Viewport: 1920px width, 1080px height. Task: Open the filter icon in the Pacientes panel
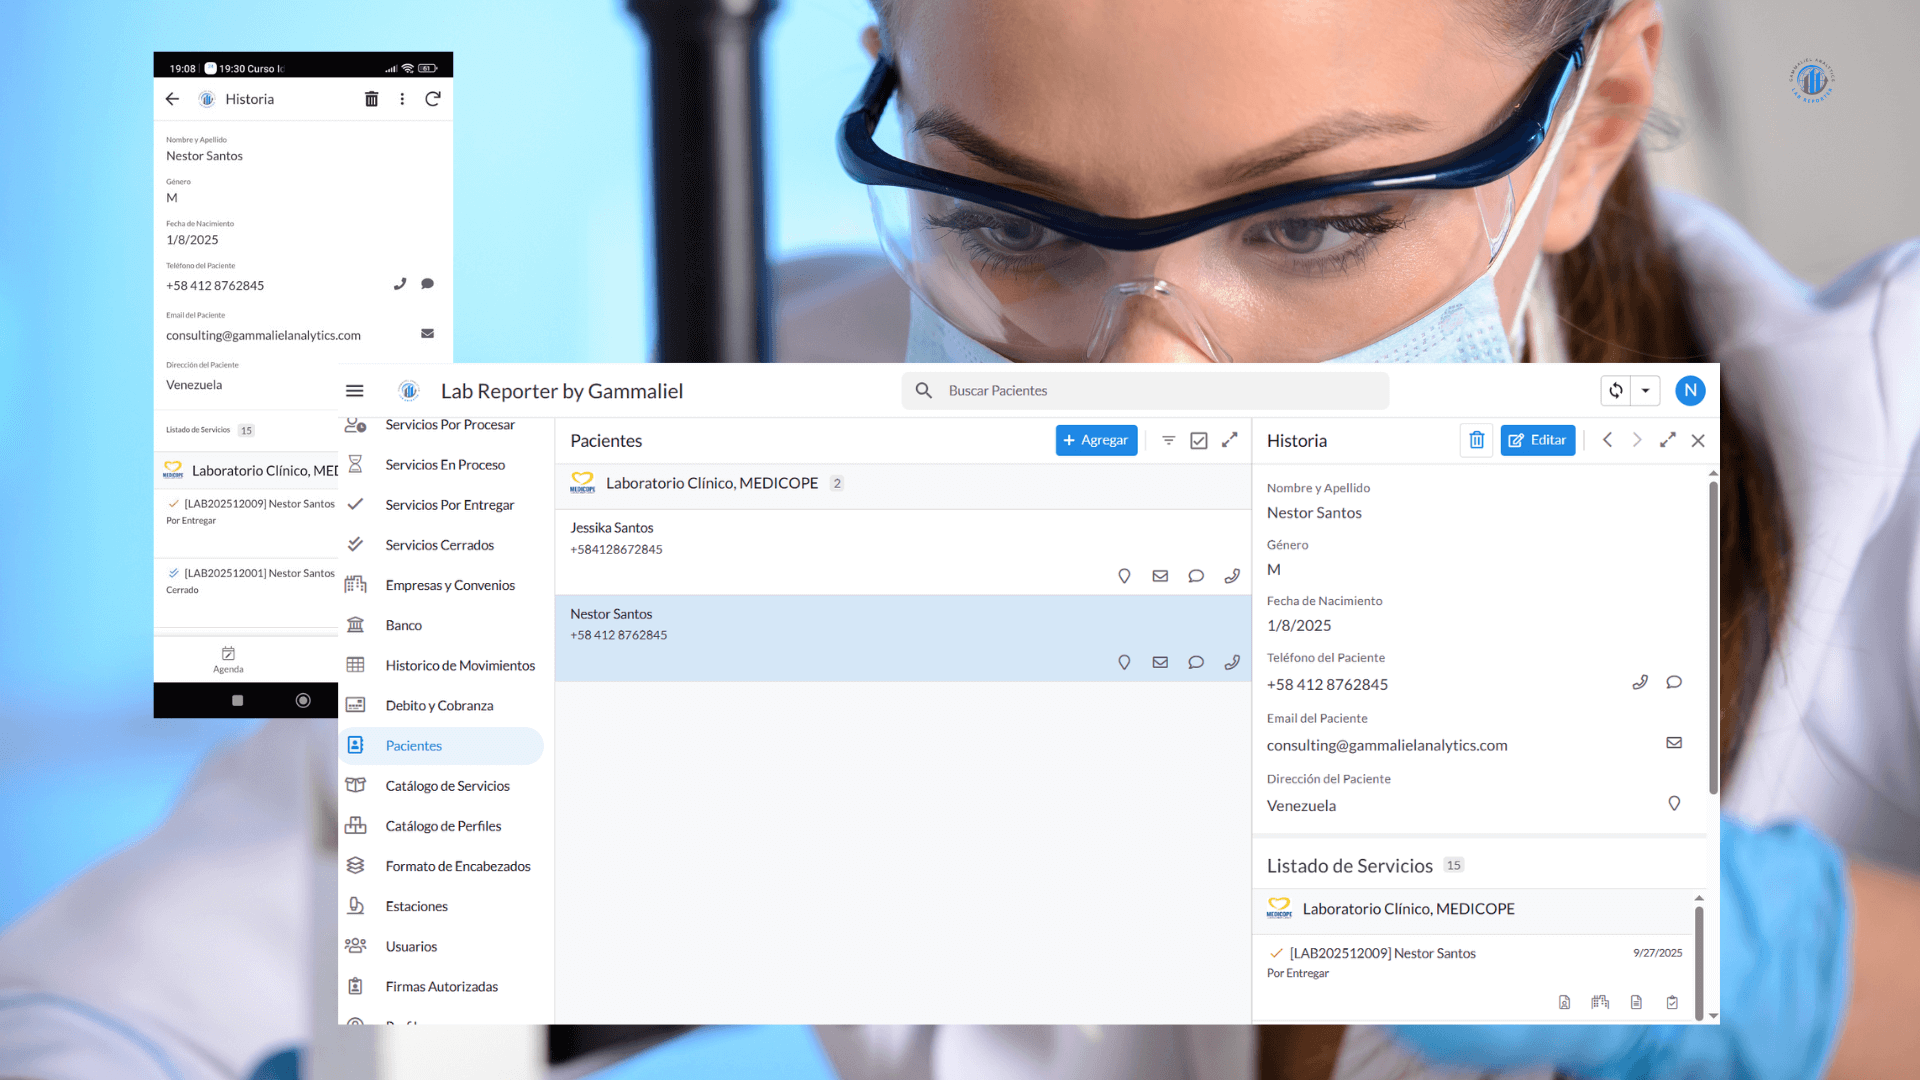coord(1168,440)
